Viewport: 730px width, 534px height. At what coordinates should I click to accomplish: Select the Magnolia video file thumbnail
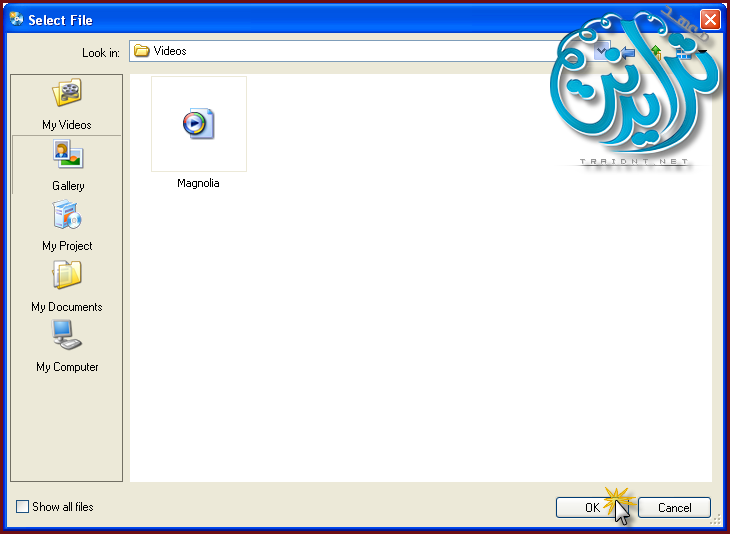point(199,124)
